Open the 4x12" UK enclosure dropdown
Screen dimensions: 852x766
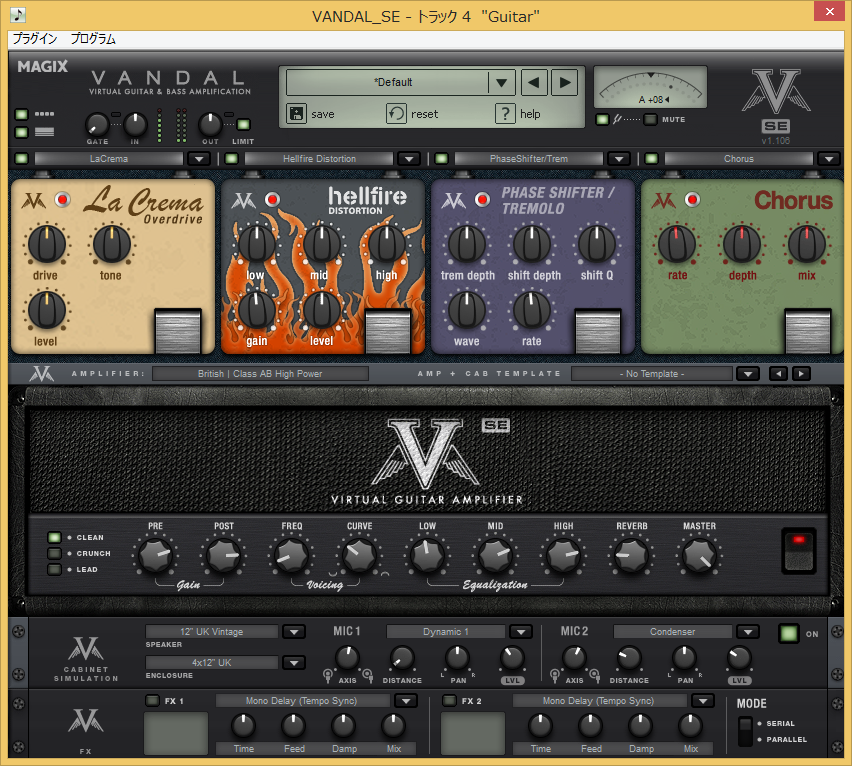coord(294,662)
